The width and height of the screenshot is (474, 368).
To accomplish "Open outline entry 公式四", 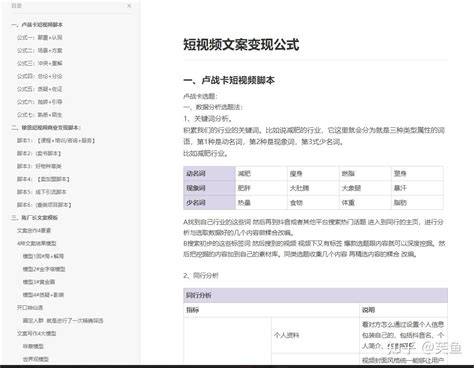I will click(x=40, y=76).
